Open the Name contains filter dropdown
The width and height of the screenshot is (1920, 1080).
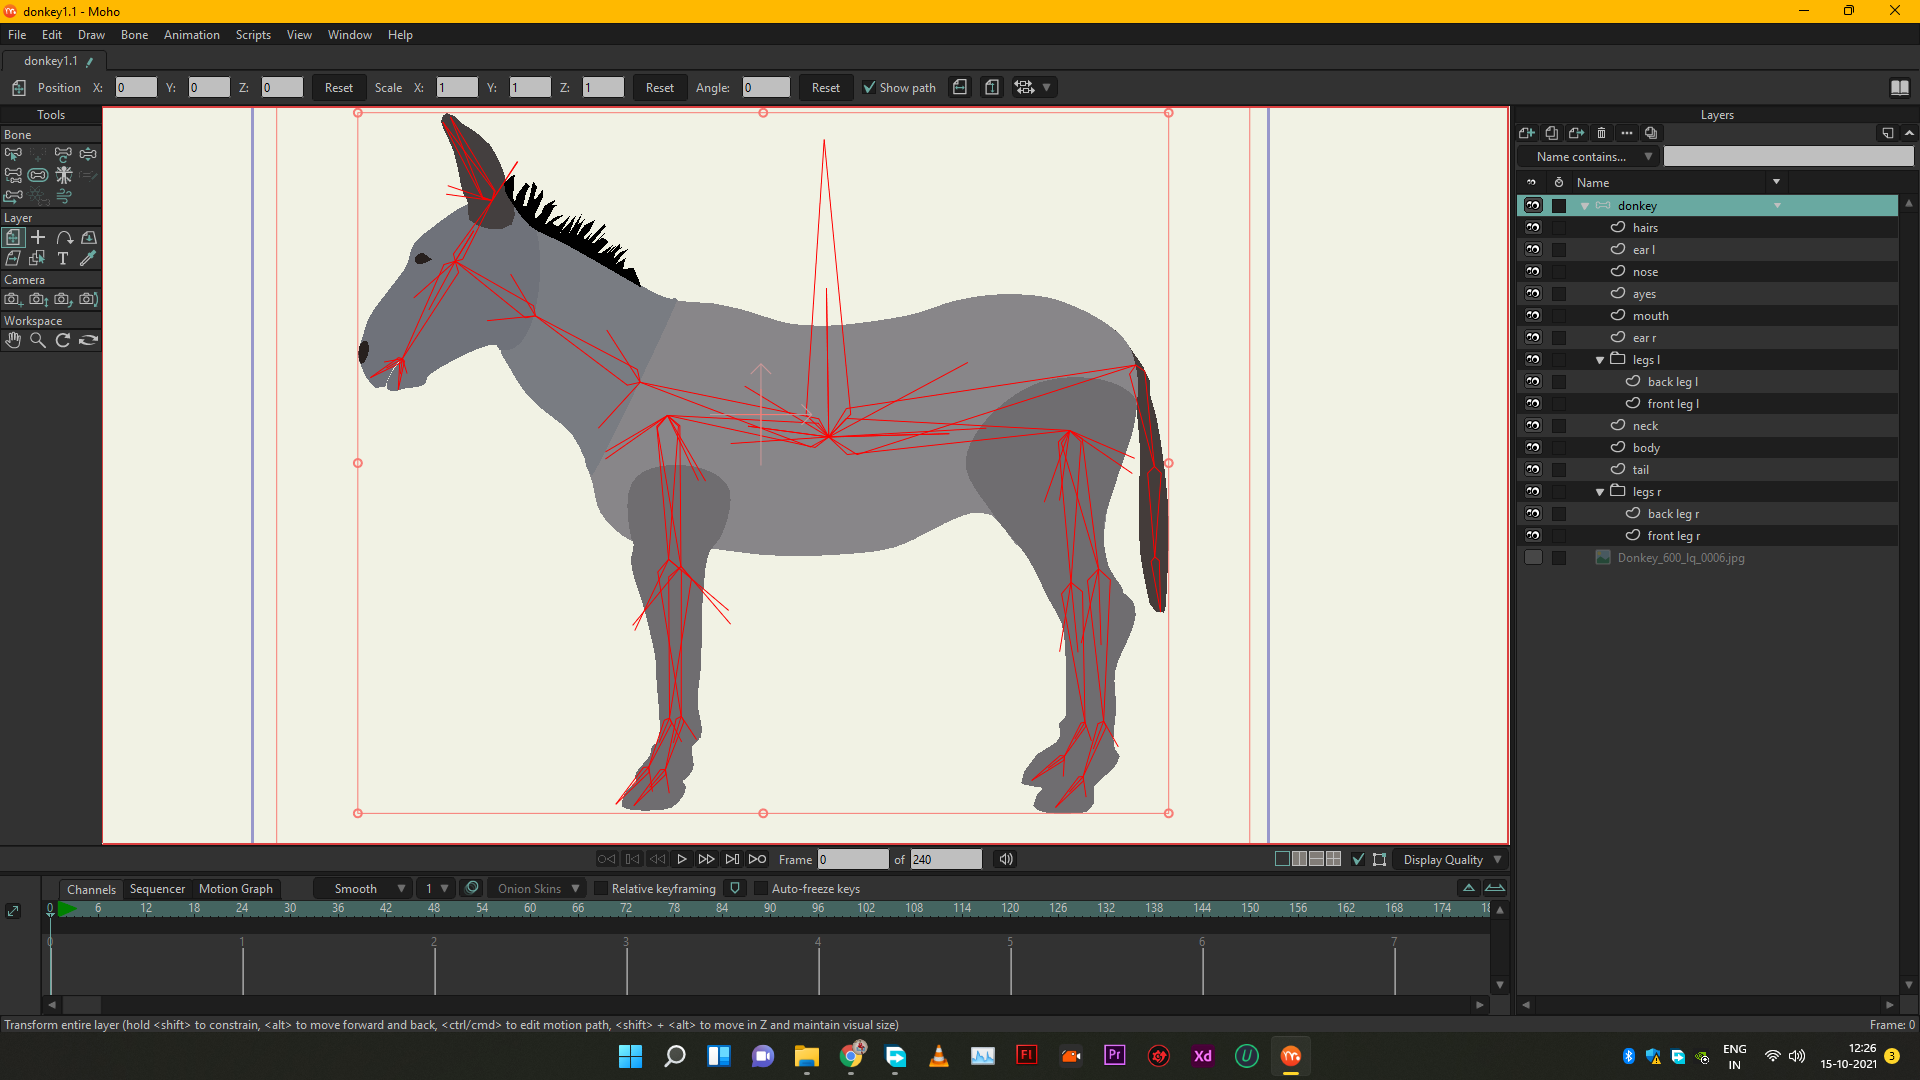tap(1588, 157)
